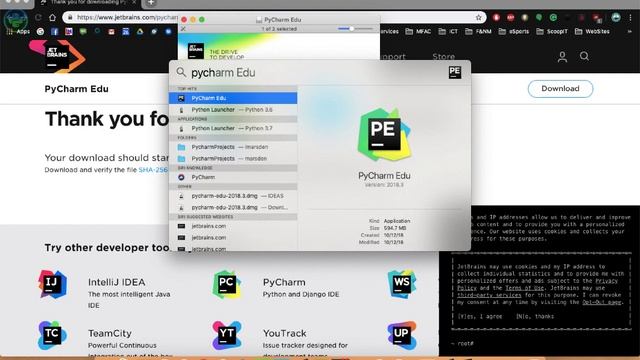The width and height of the screenshot is (640, 360).
Task: Click YouTrack YT icon
Action: (227, 335)
